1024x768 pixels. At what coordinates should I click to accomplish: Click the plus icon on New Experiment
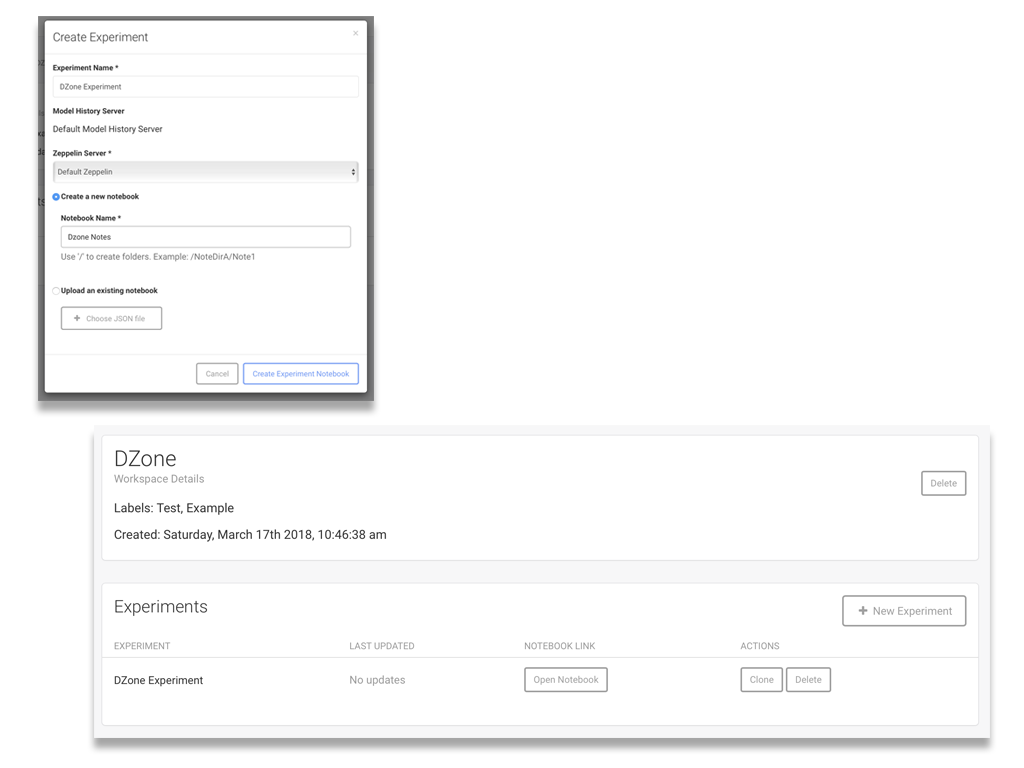point(863,611)
